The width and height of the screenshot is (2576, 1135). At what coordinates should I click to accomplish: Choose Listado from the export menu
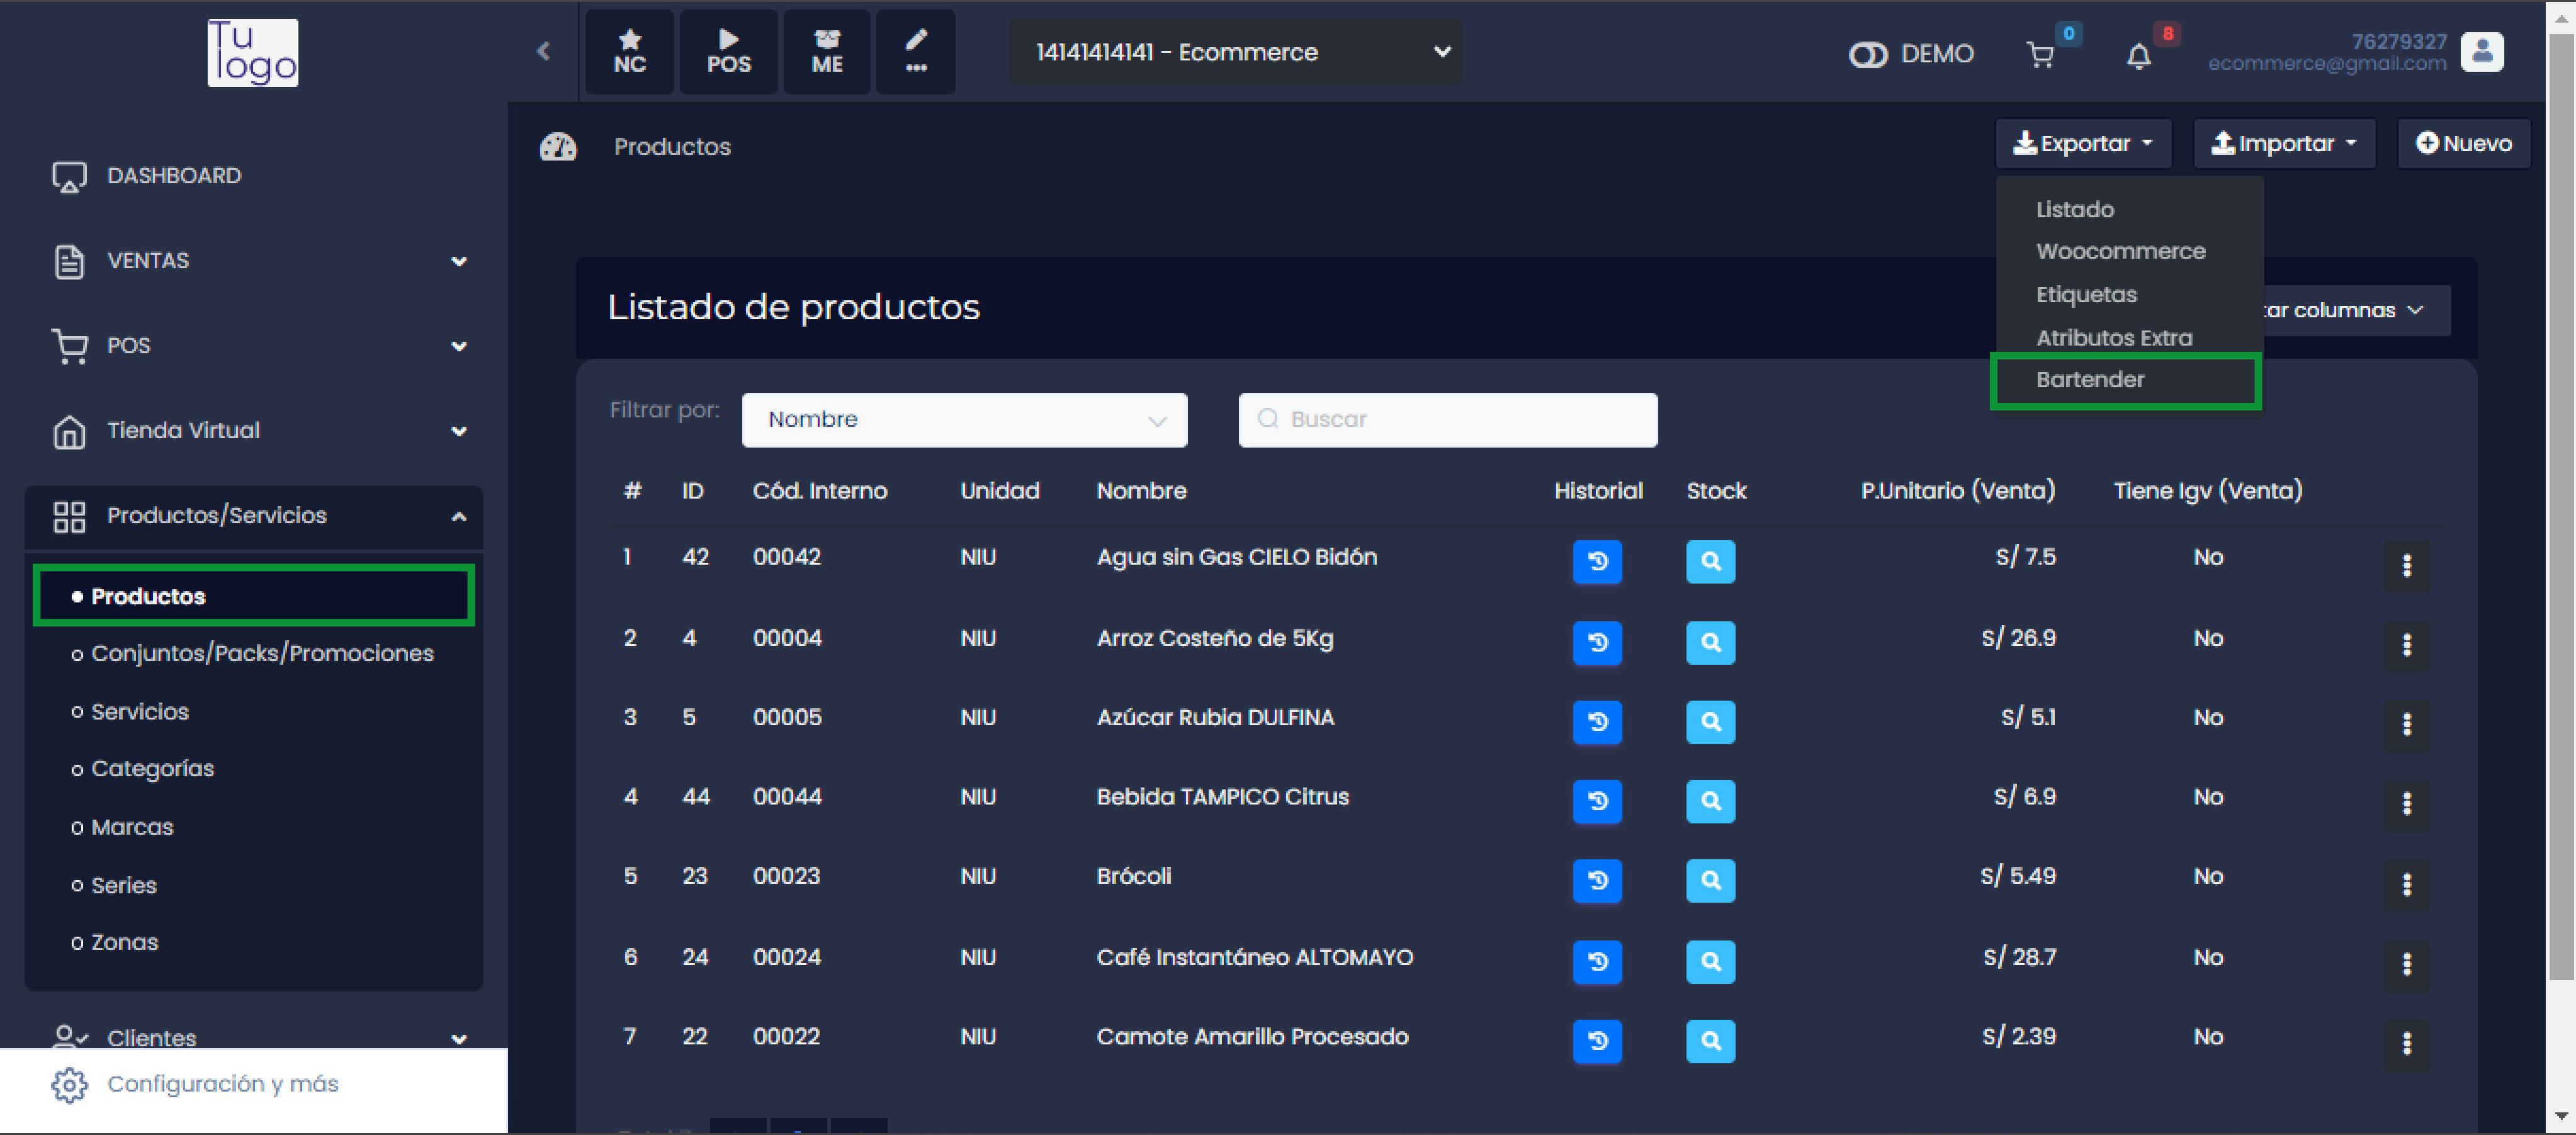coord(2075,210)
